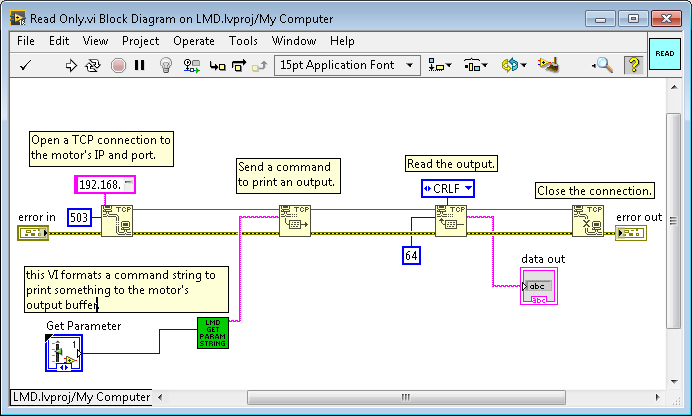This screenshot has height=416, width=692.
Task: Click the Step Into button
Action: (218, 66)
